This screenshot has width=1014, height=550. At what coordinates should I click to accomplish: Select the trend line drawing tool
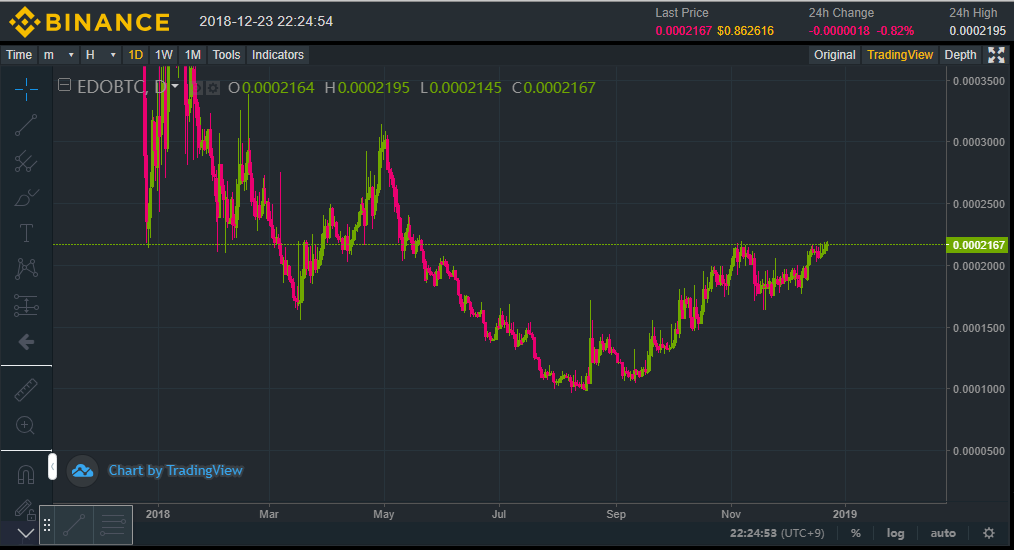26,125
